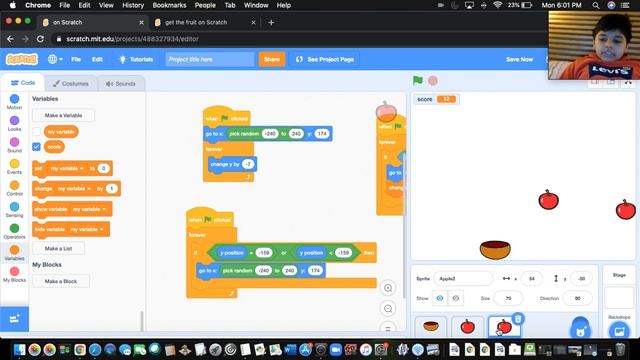This screenshot has width=640, height=360.
Task: Select the Sound block category
Action: [x=14, y=145]
